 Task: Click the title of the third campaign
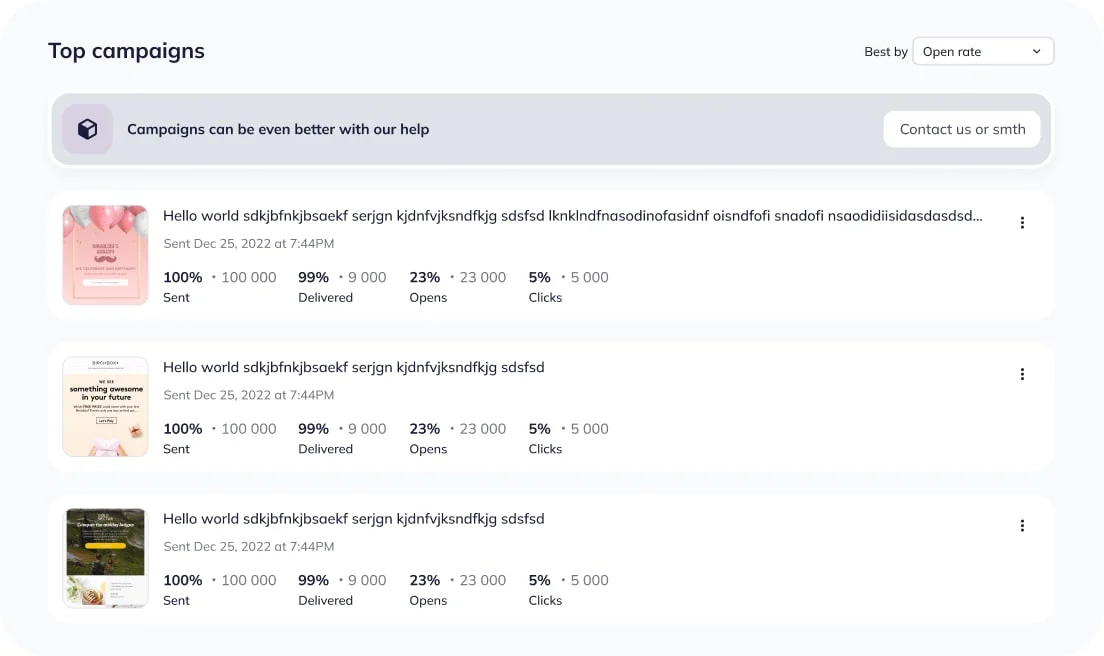353,519
